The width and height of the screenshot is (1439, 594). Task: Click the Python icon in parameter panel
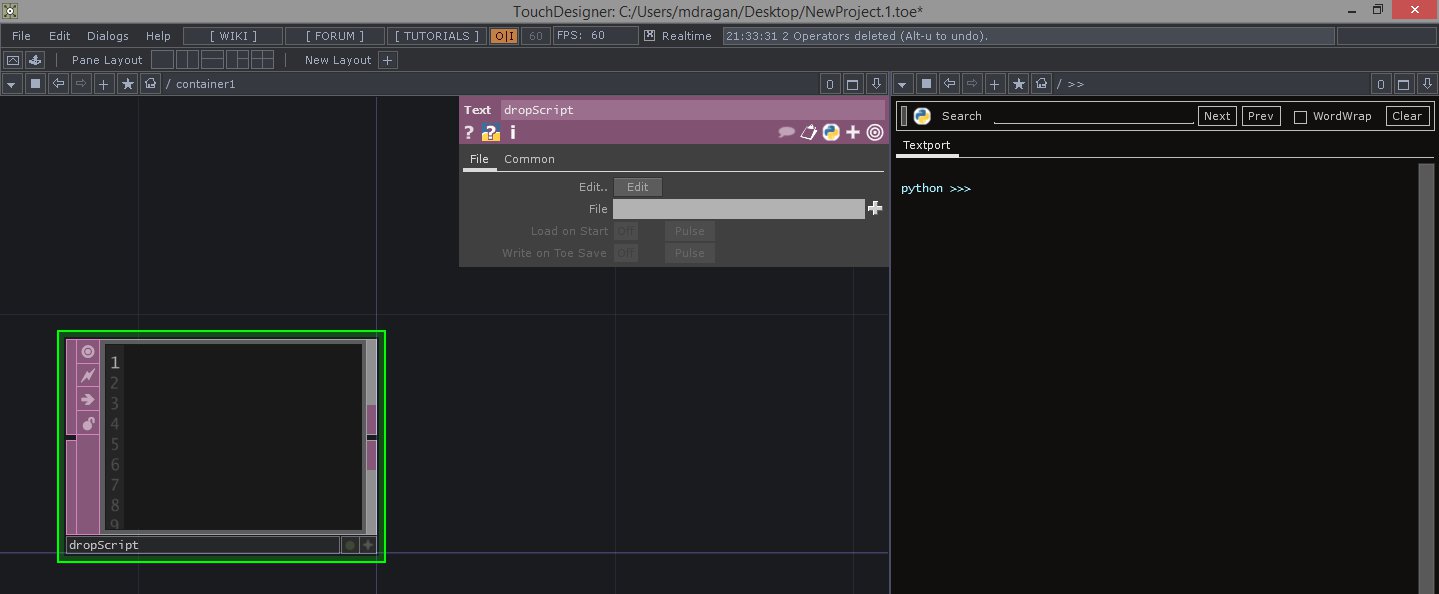point(830,132)
